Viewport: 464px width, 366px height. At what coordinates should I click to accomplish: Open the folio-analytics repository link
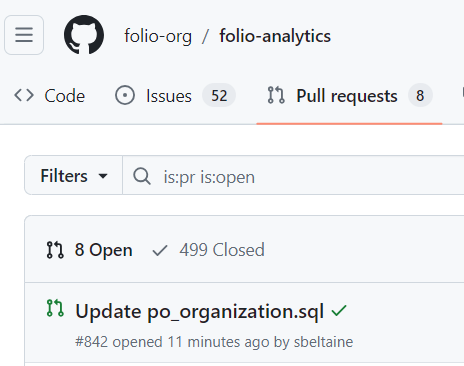275,36
